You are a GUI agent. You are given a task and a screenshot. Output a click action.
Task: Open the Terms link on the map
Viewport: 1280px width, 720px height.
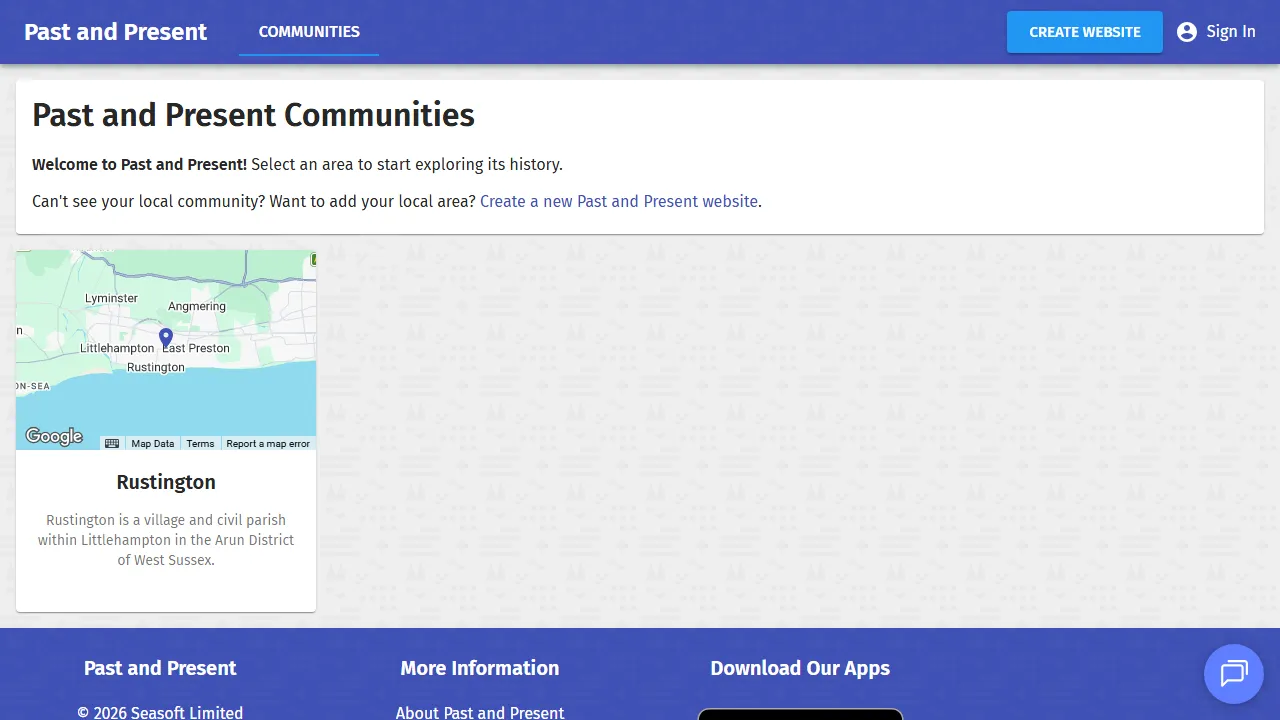pos(200,443)
